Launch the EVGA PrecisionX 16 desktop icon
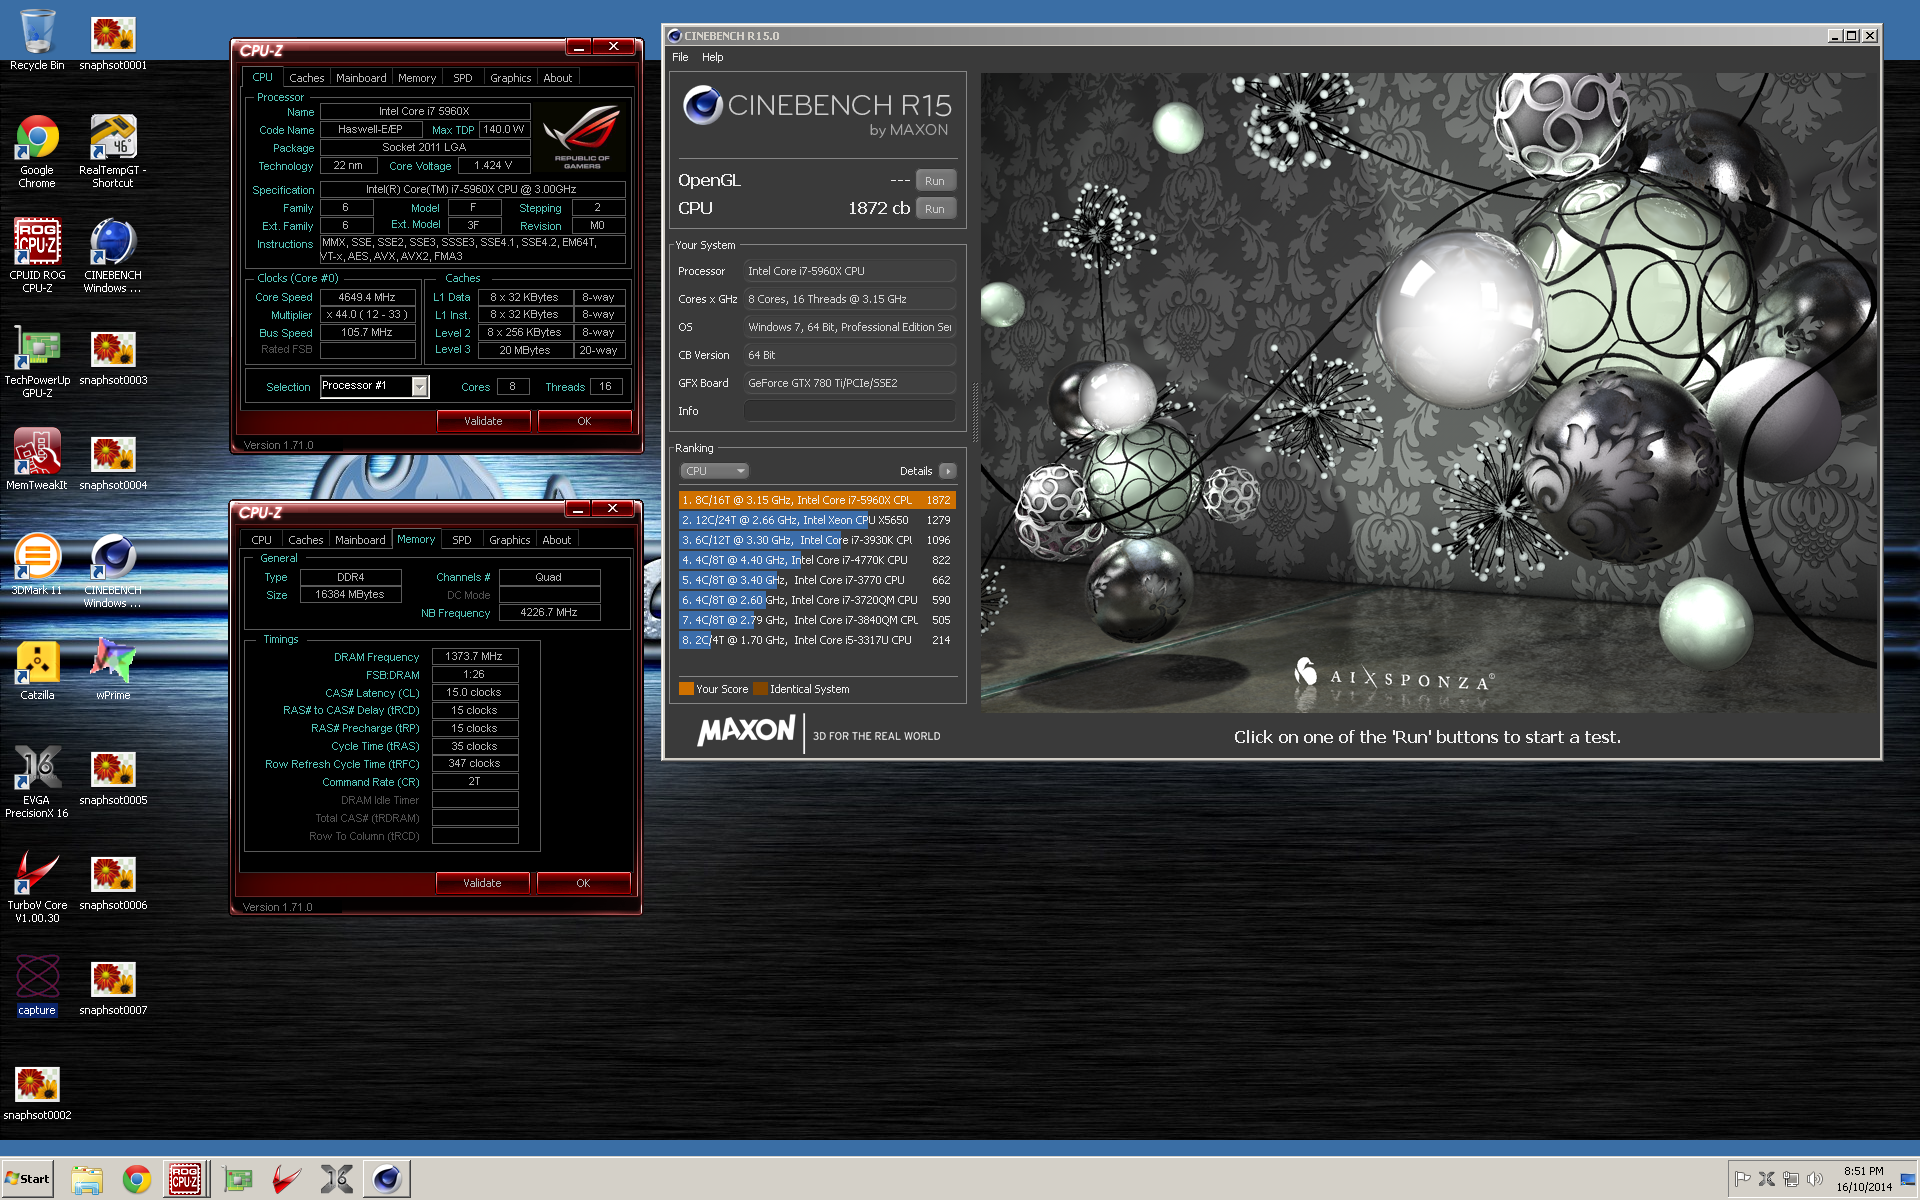The image size is (1920, 1200). (37, 781)
